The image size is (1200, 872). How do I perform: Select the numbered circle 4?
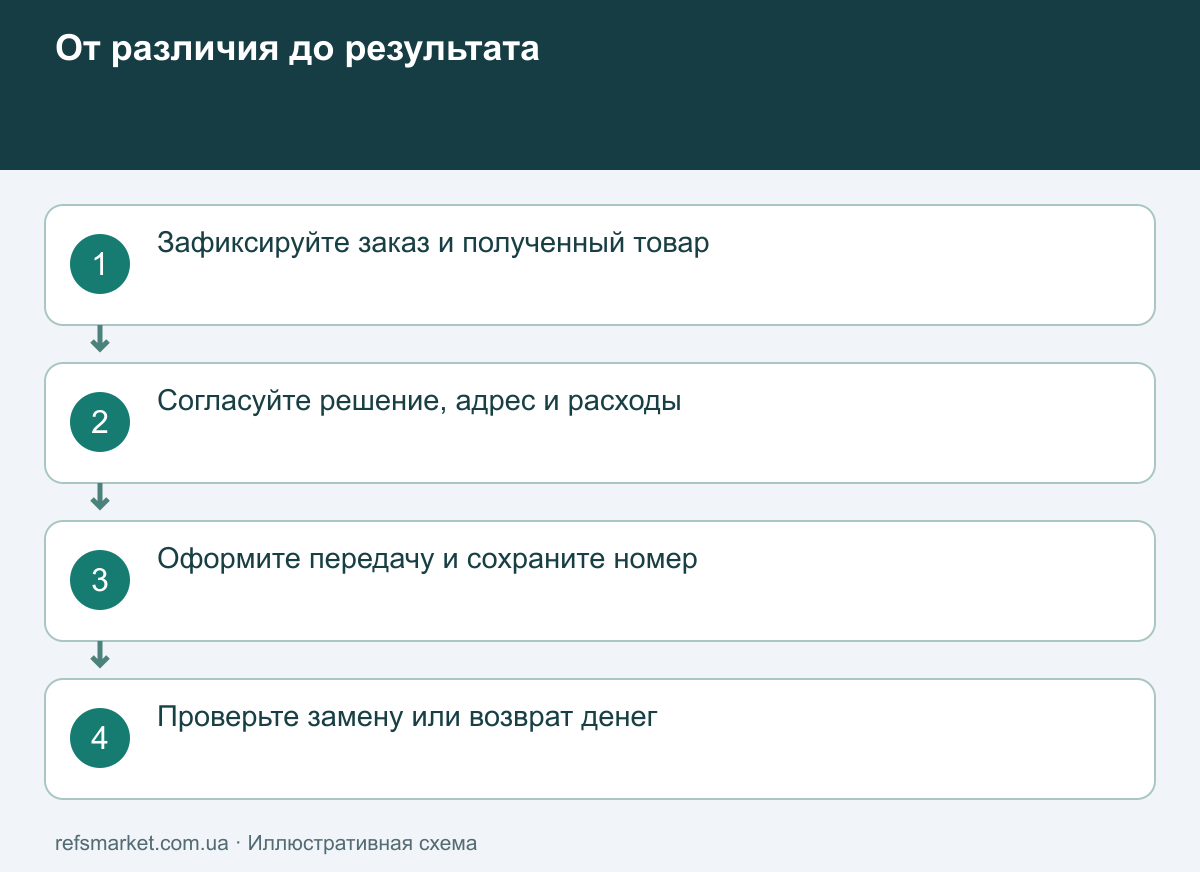pyautogui.click(x=100, y=738)
